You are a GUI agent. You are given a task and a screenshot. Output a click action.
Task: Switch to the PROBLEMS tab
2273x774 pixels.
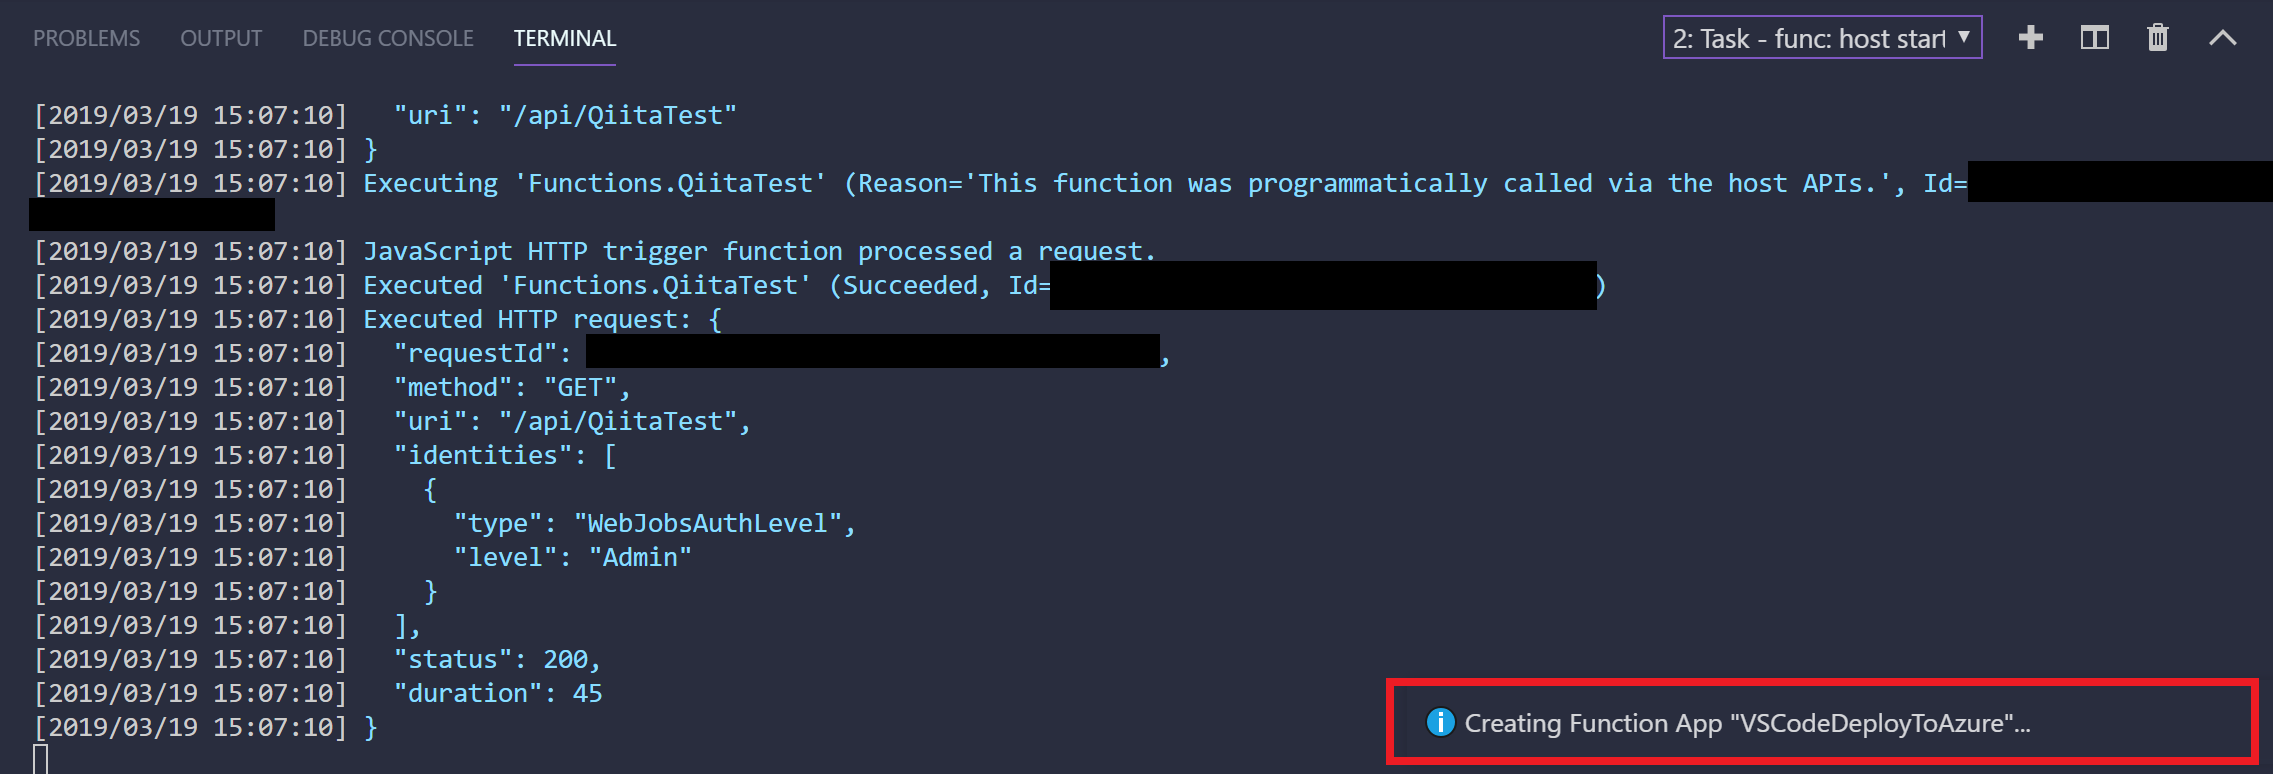pyautogui.click(x=85, y=37)
